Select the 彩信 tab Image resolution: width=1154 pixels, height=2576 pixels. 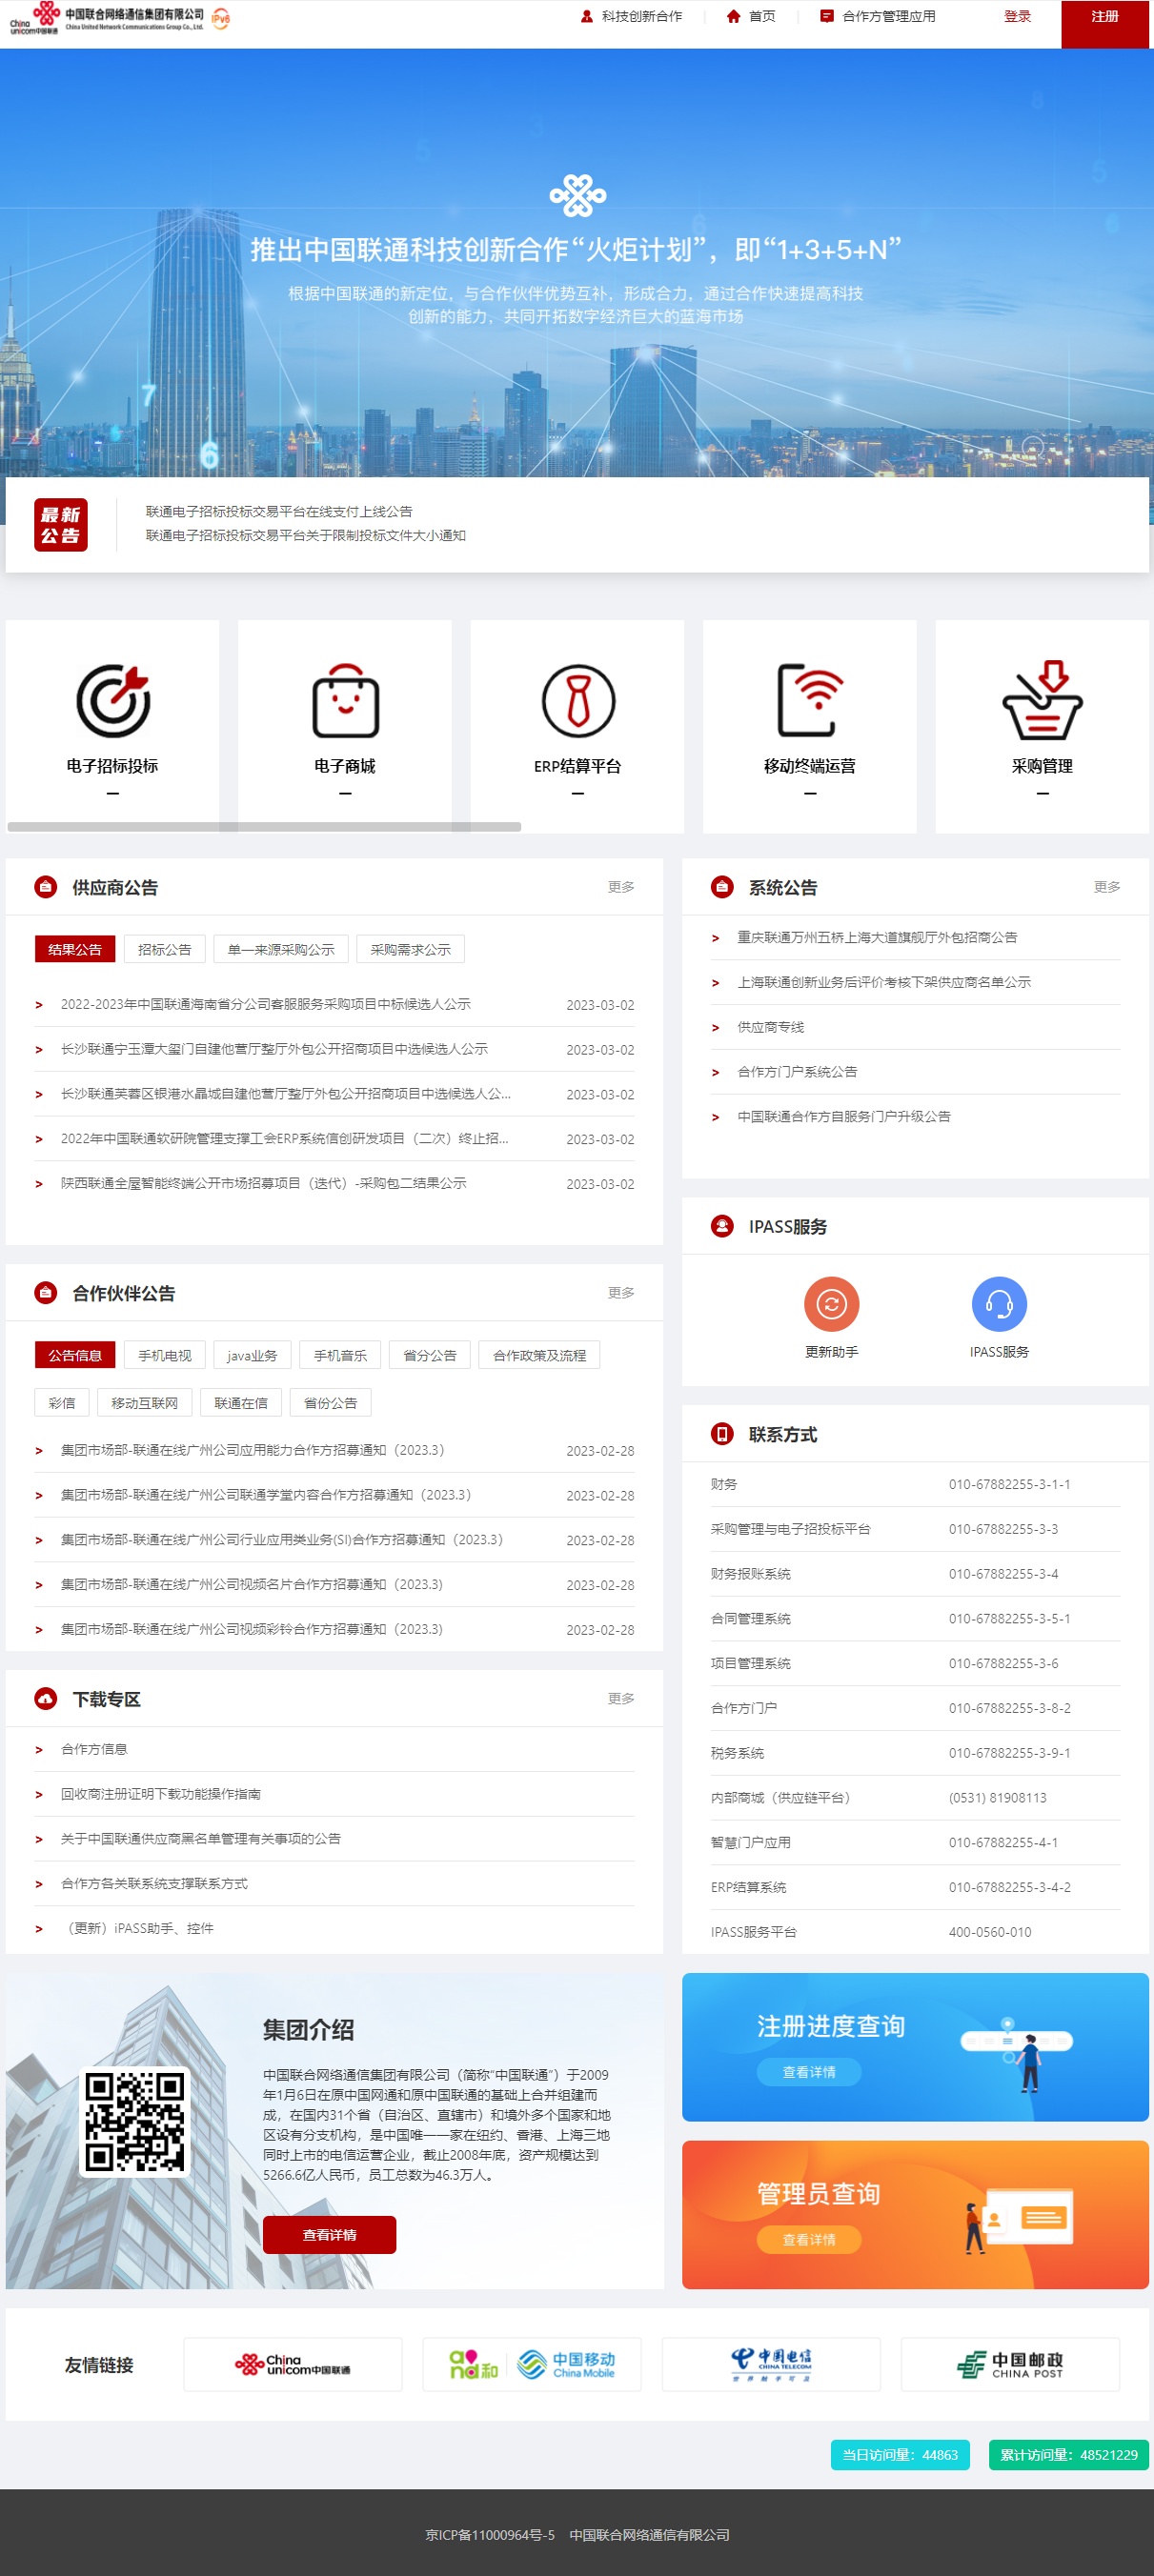click(x=62, y=1403)
